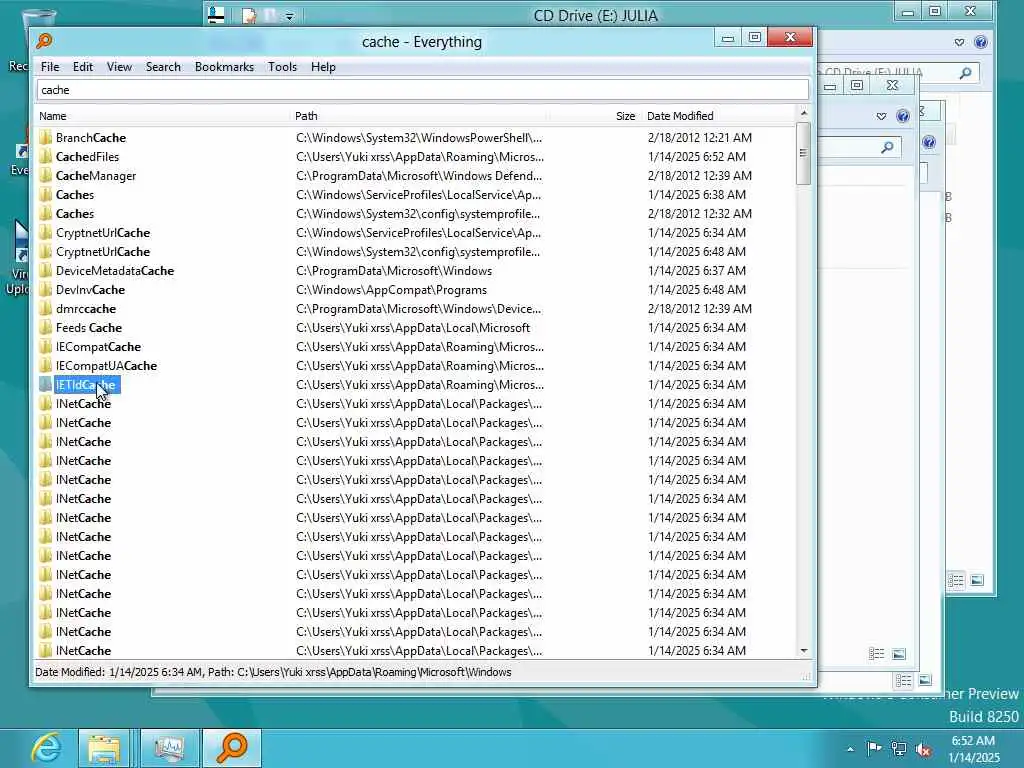Select the DevInvCache folder icon
The image size is (1024, 768).
pyautogui.click(x=45, y=289)
